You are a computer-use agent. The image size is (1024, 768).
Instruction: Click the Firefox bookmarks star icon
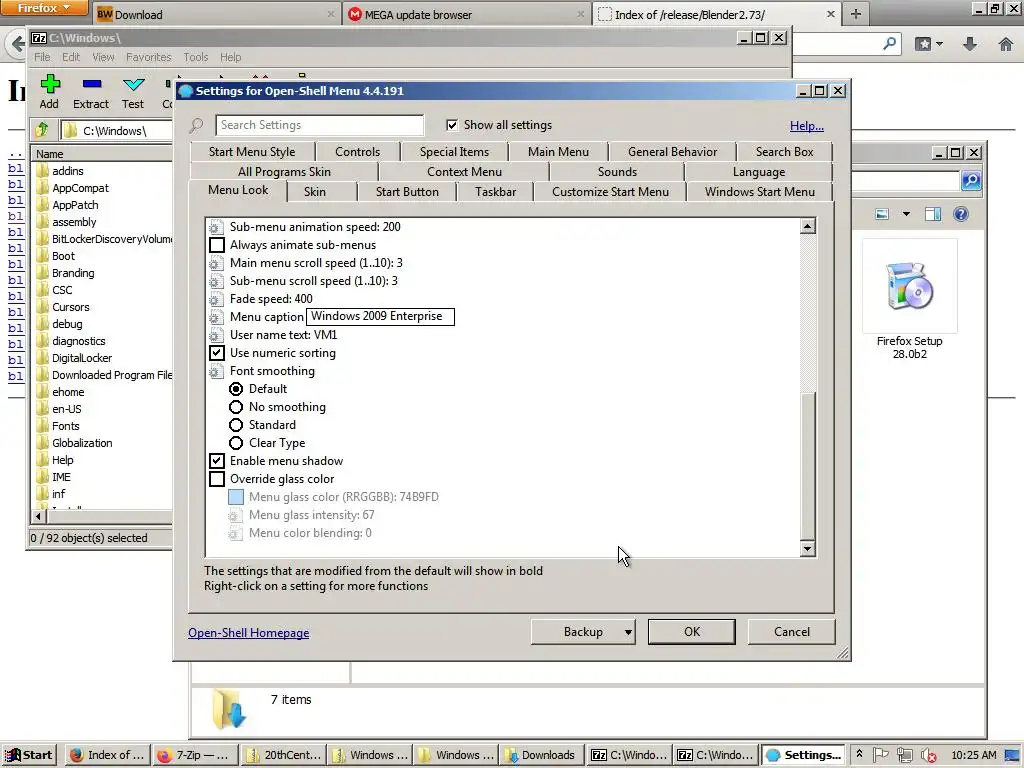(923, 44)
